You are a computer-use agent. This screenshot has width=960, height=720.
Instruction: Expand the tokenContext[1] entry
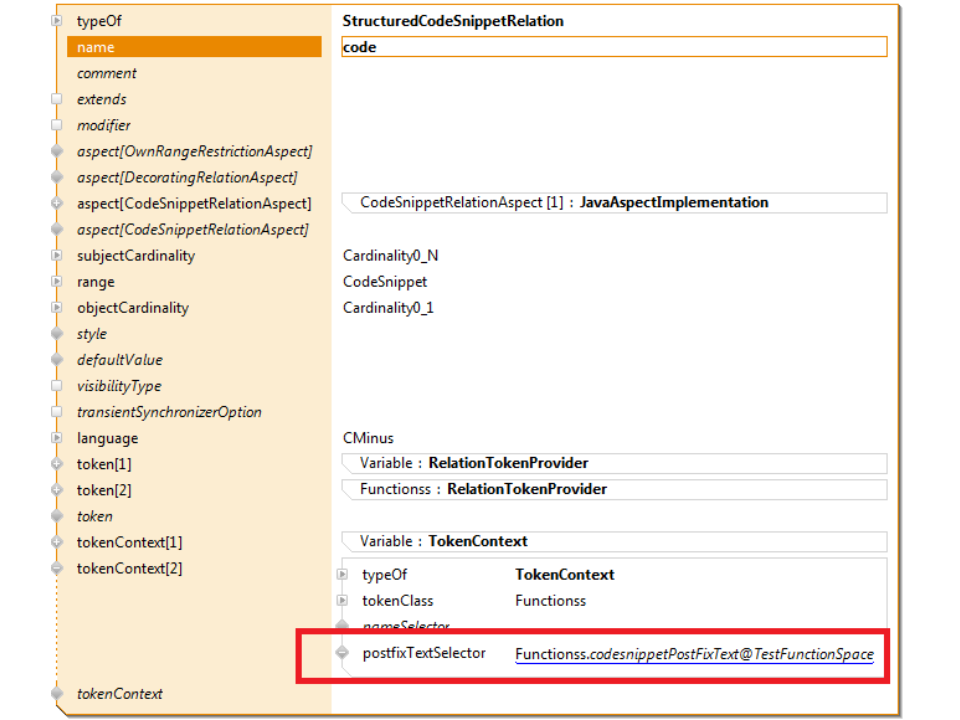pos(57,542)
